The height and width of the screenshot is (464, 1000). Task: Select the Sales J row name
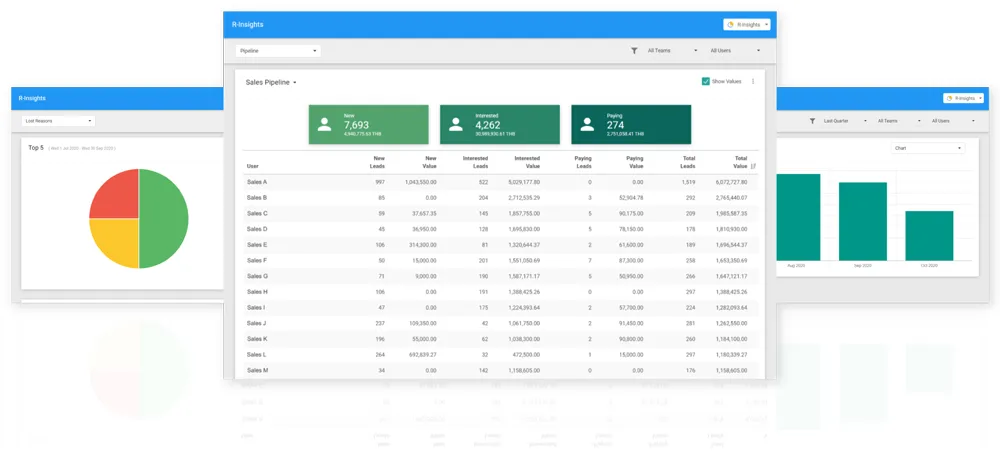[x=257, y=323]
